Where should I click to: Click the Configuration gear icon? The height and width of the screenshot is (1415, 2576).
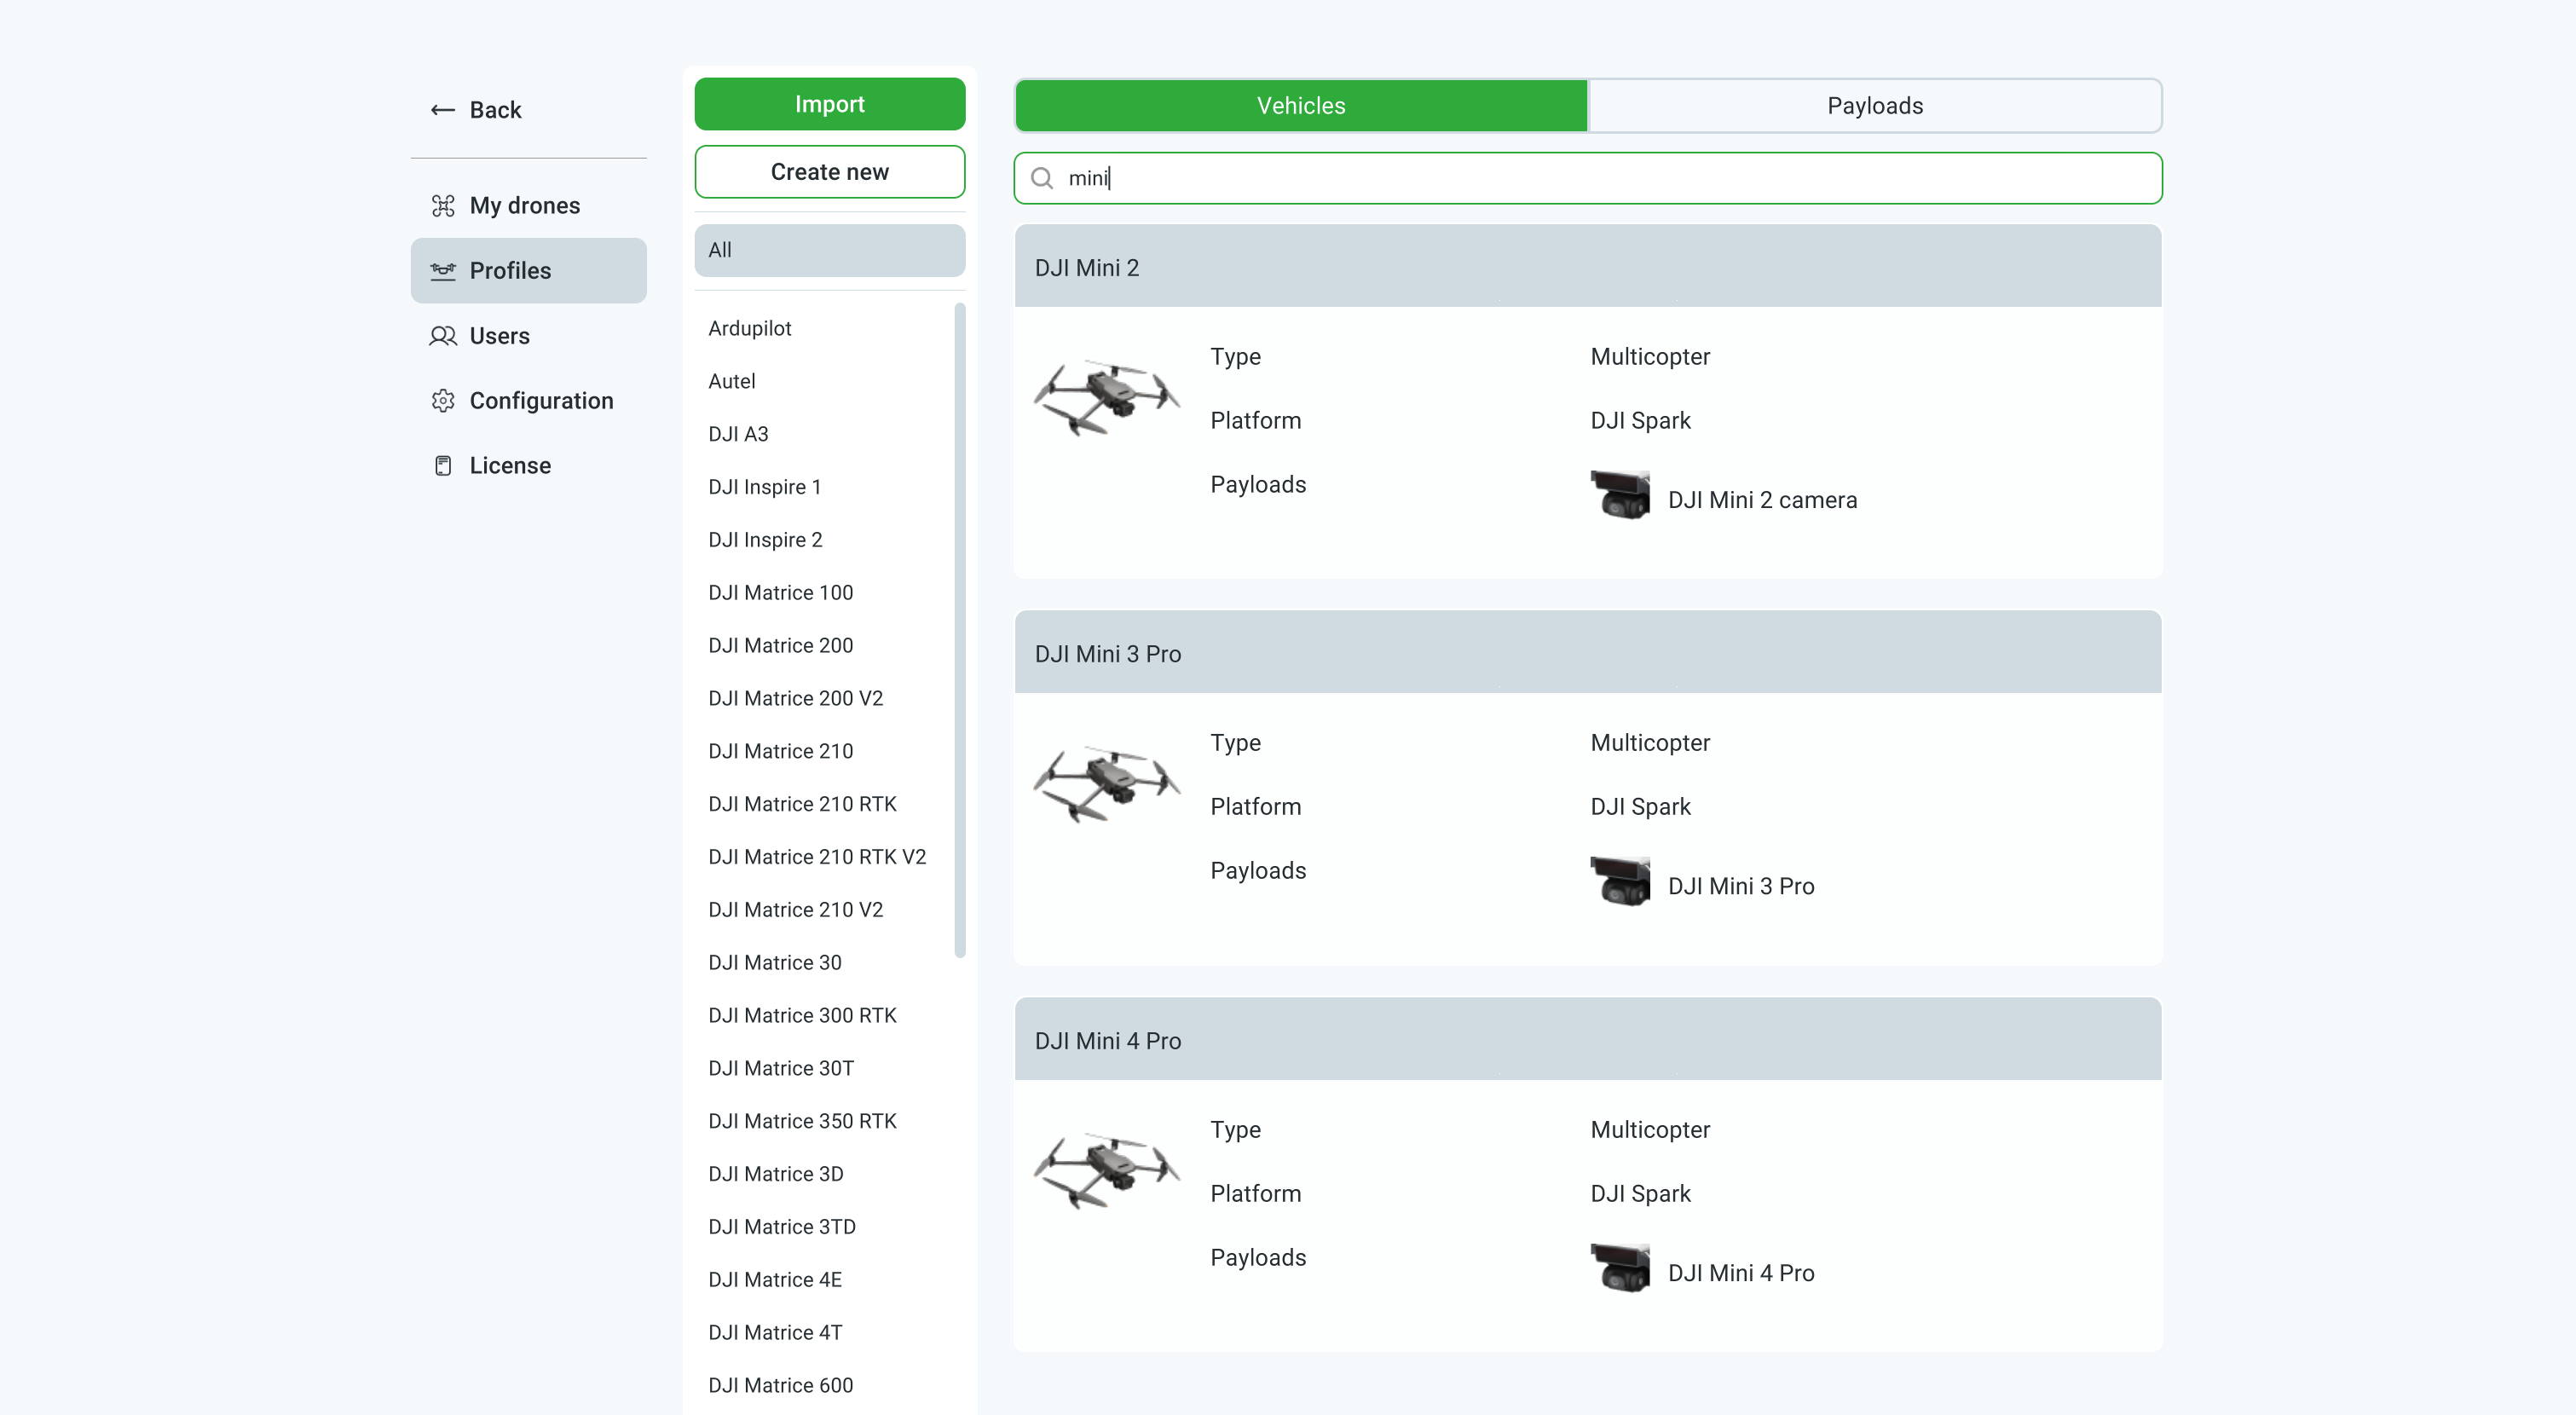point(442,401)
